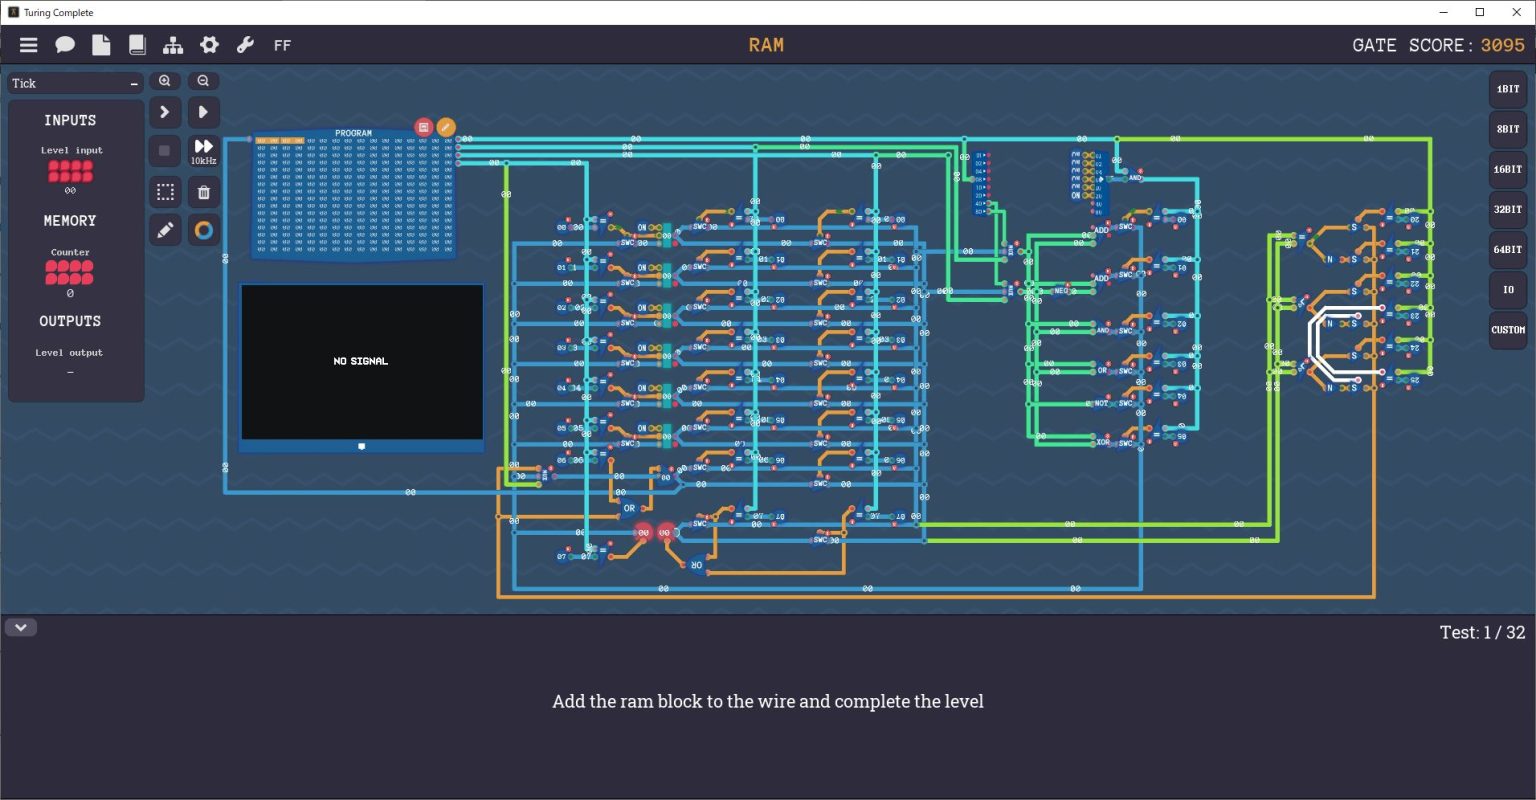
Task: Expand the 8BIT component category
Action: 1508,129
